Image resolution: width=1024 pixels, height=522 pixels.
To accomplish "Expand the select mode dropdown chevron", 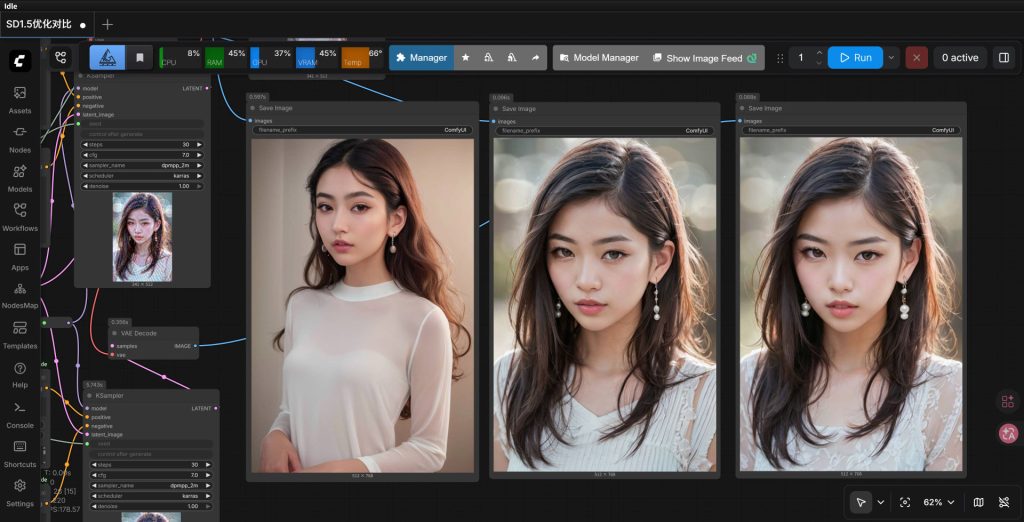I will click(x=881, y=502).
